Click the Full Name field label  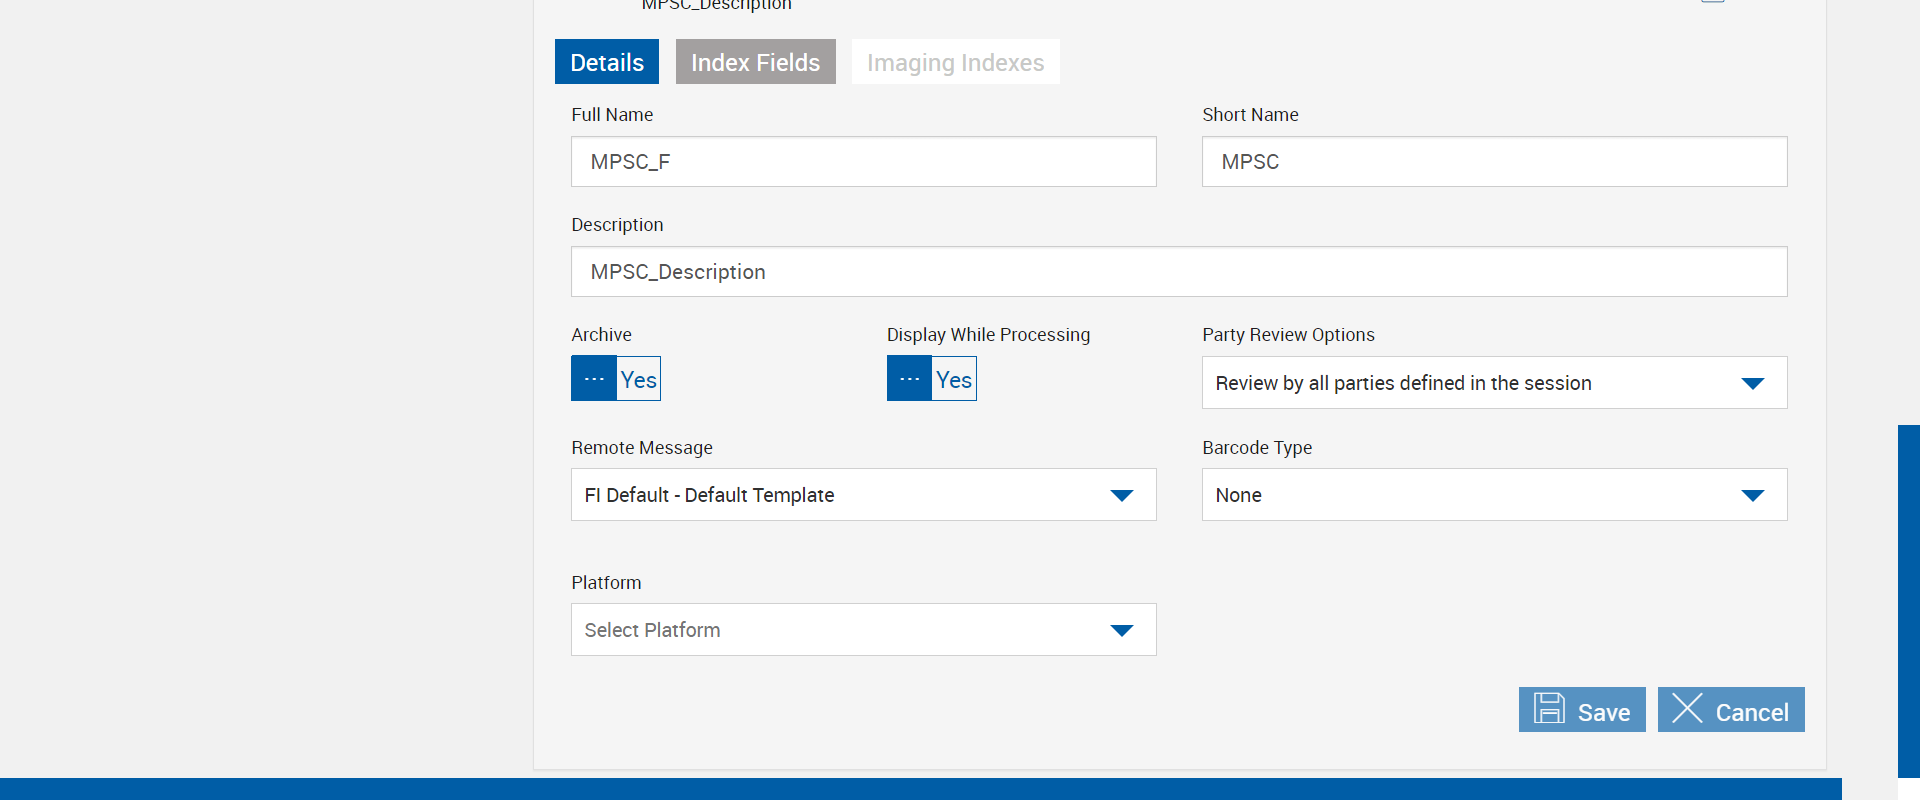pos(612,115)
